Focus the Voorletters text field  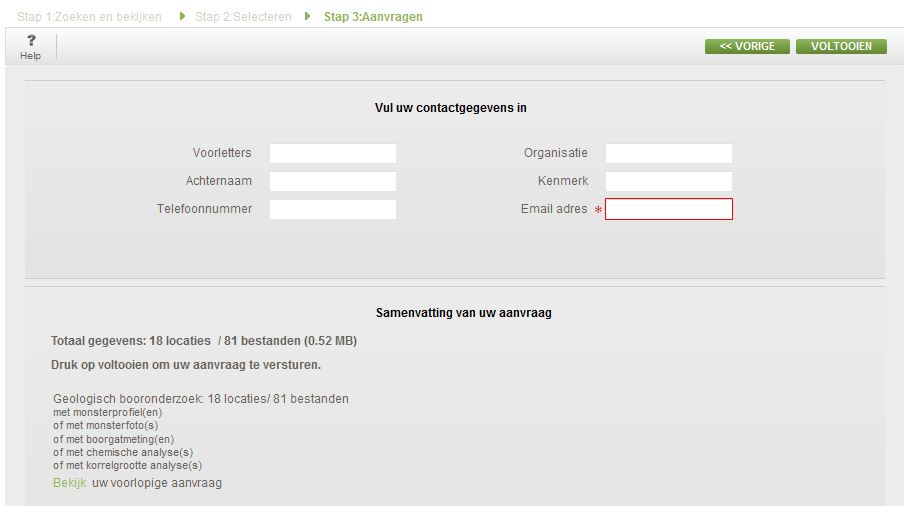point(332,153)
